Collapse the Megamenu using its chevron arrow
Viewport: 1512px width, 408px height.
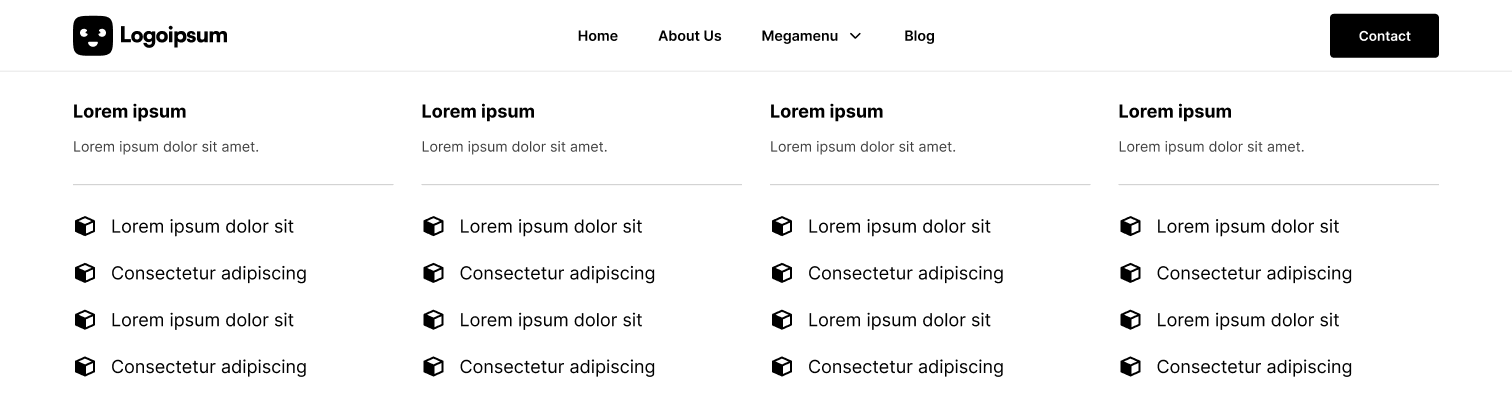(855, 36)
